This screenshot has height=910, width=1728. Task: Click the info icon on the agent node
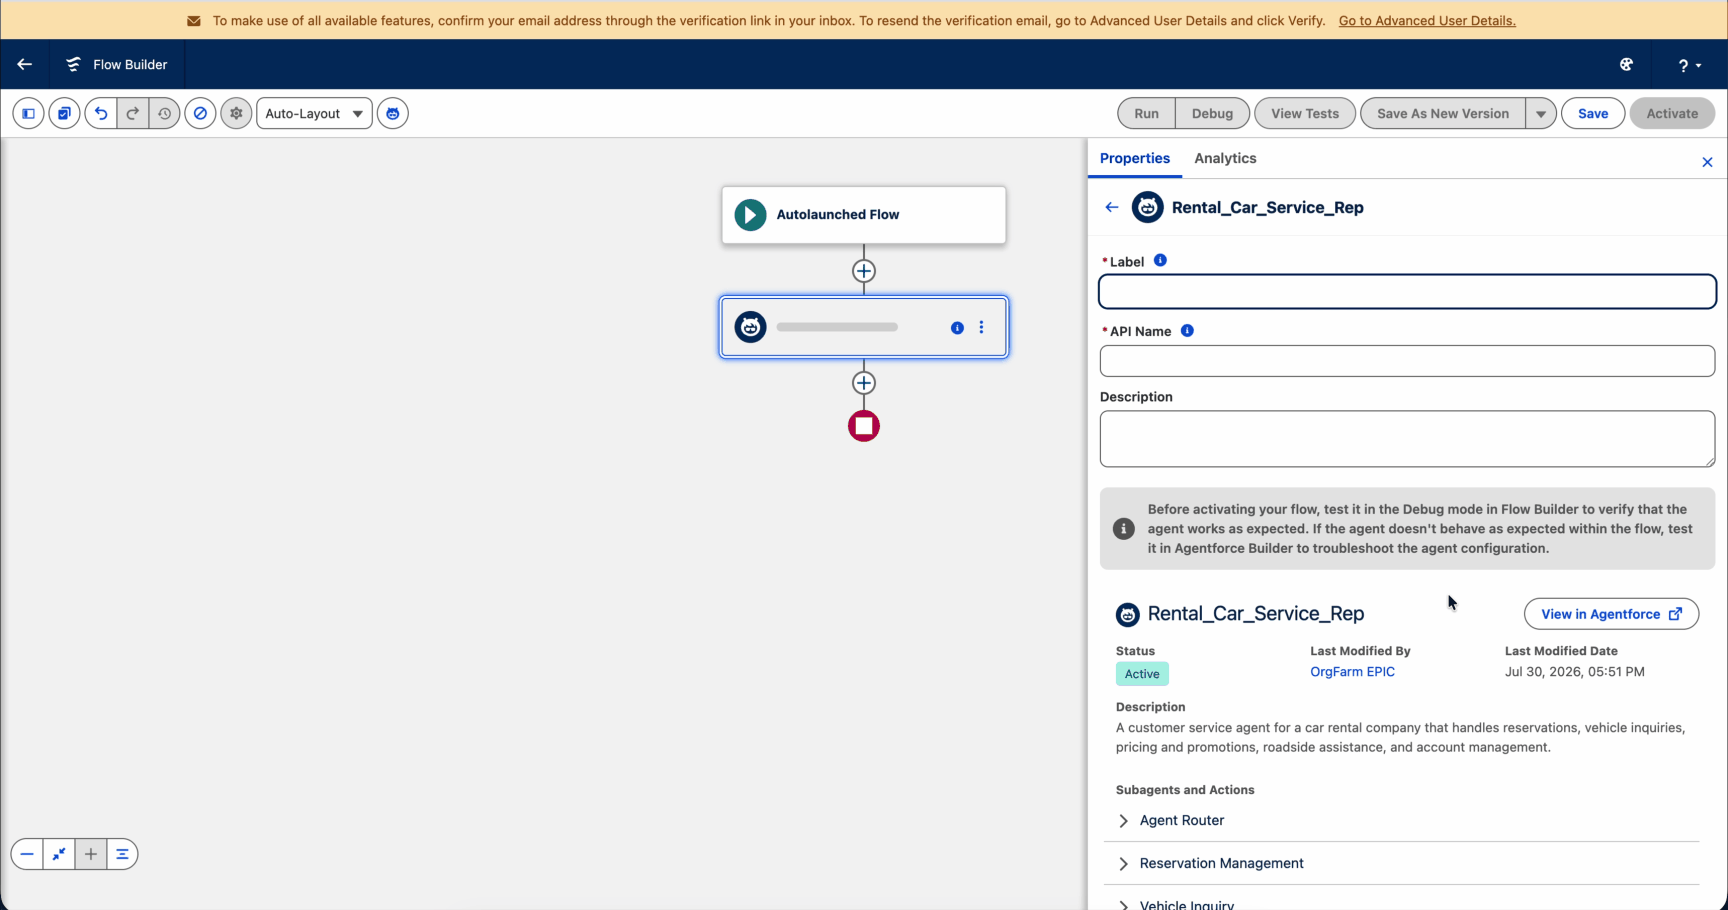click(x=957, y=327)
